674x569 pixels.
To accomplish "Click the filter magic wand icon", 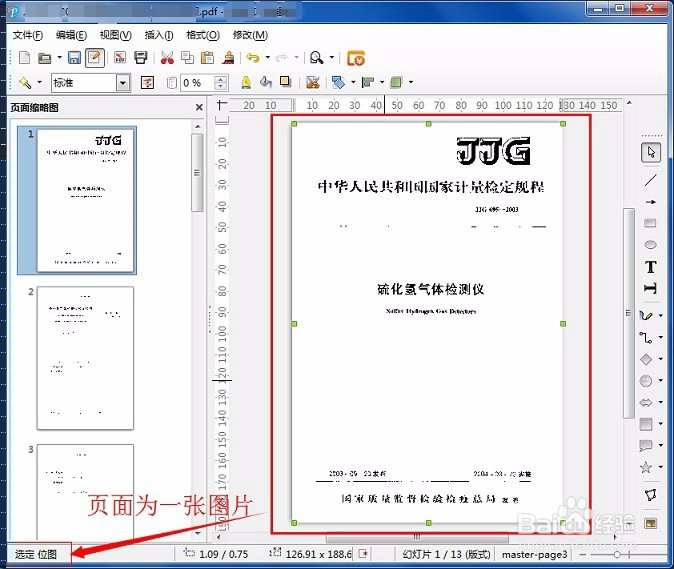I will click(25, 82).
